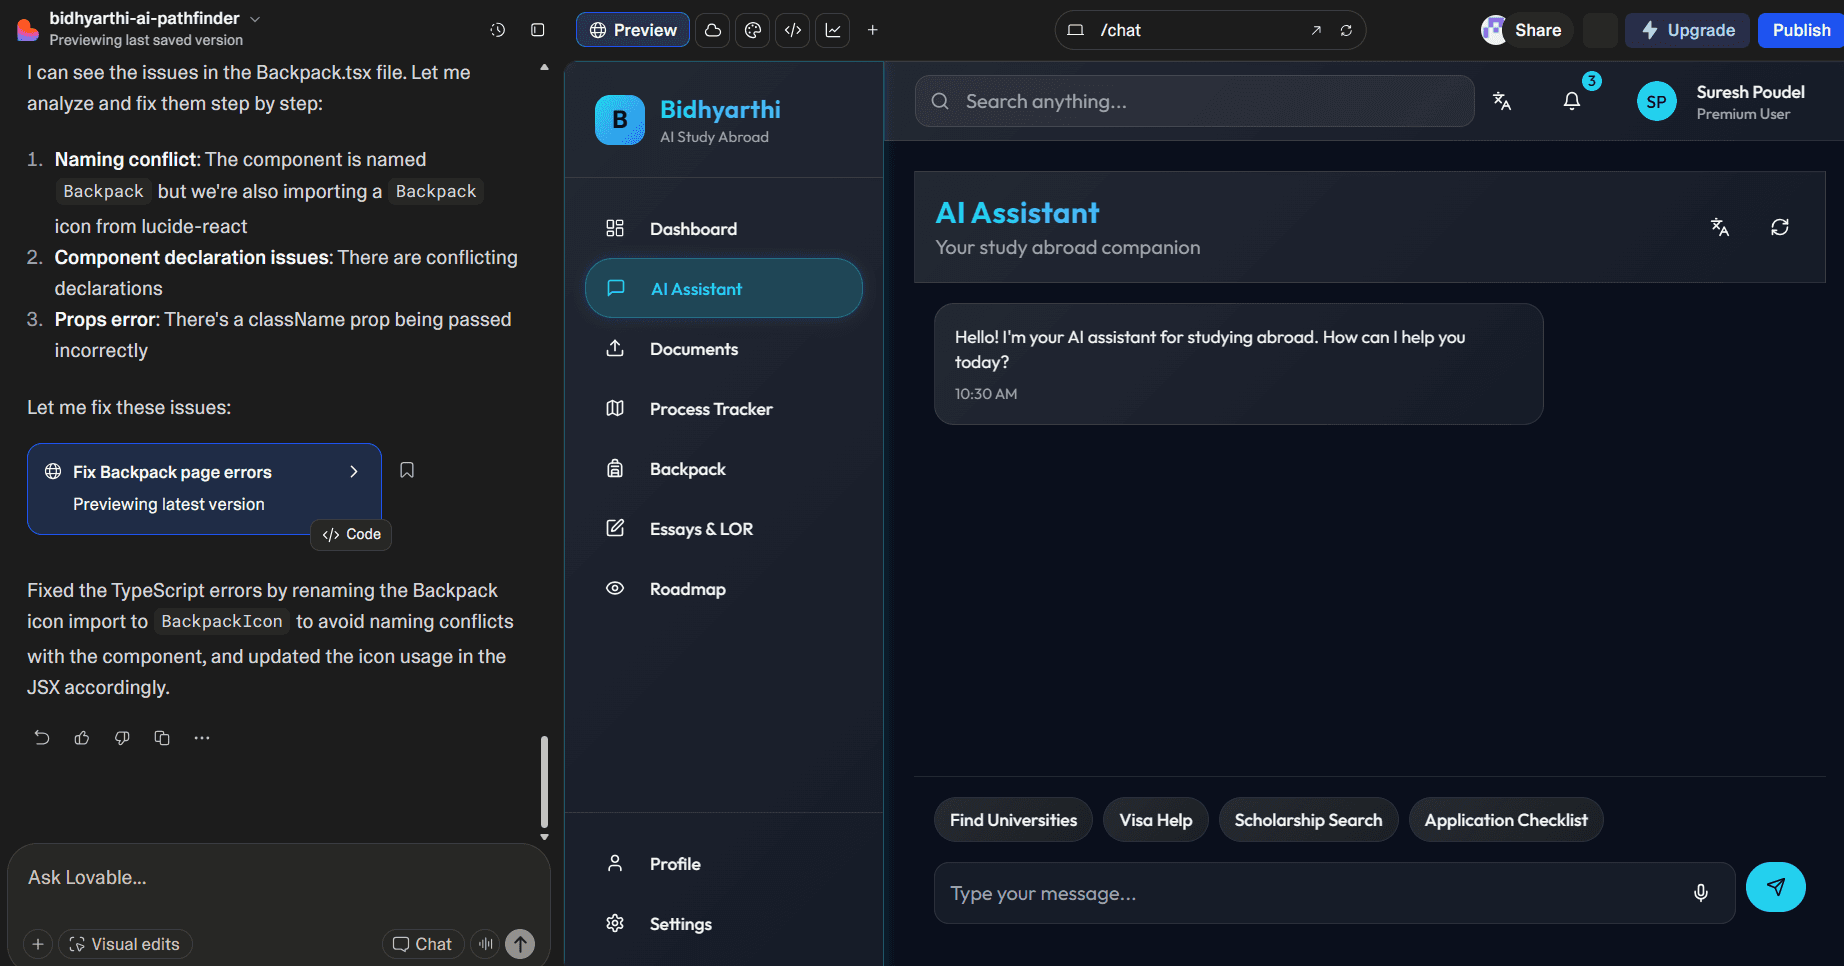Toggle Visual edits mode

click(124, 943)
